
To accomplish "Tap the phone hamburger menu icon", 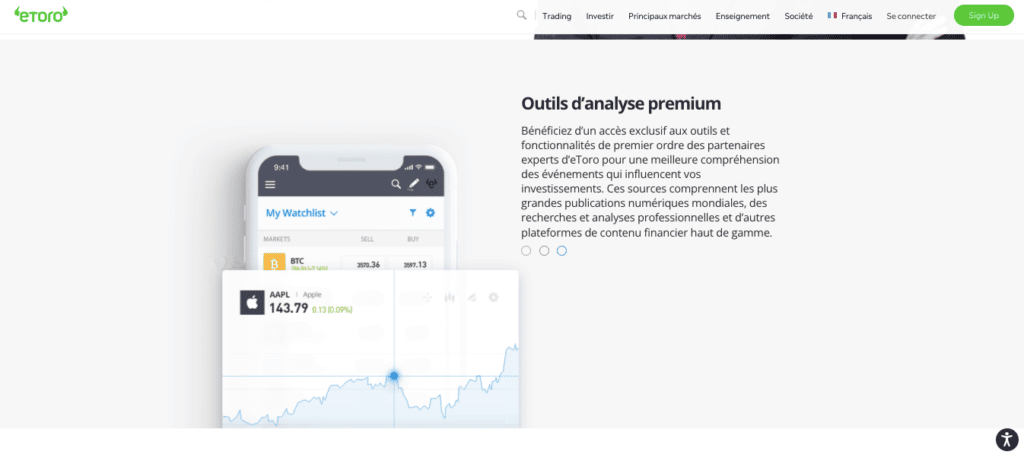I will click(x=270, y=185).
